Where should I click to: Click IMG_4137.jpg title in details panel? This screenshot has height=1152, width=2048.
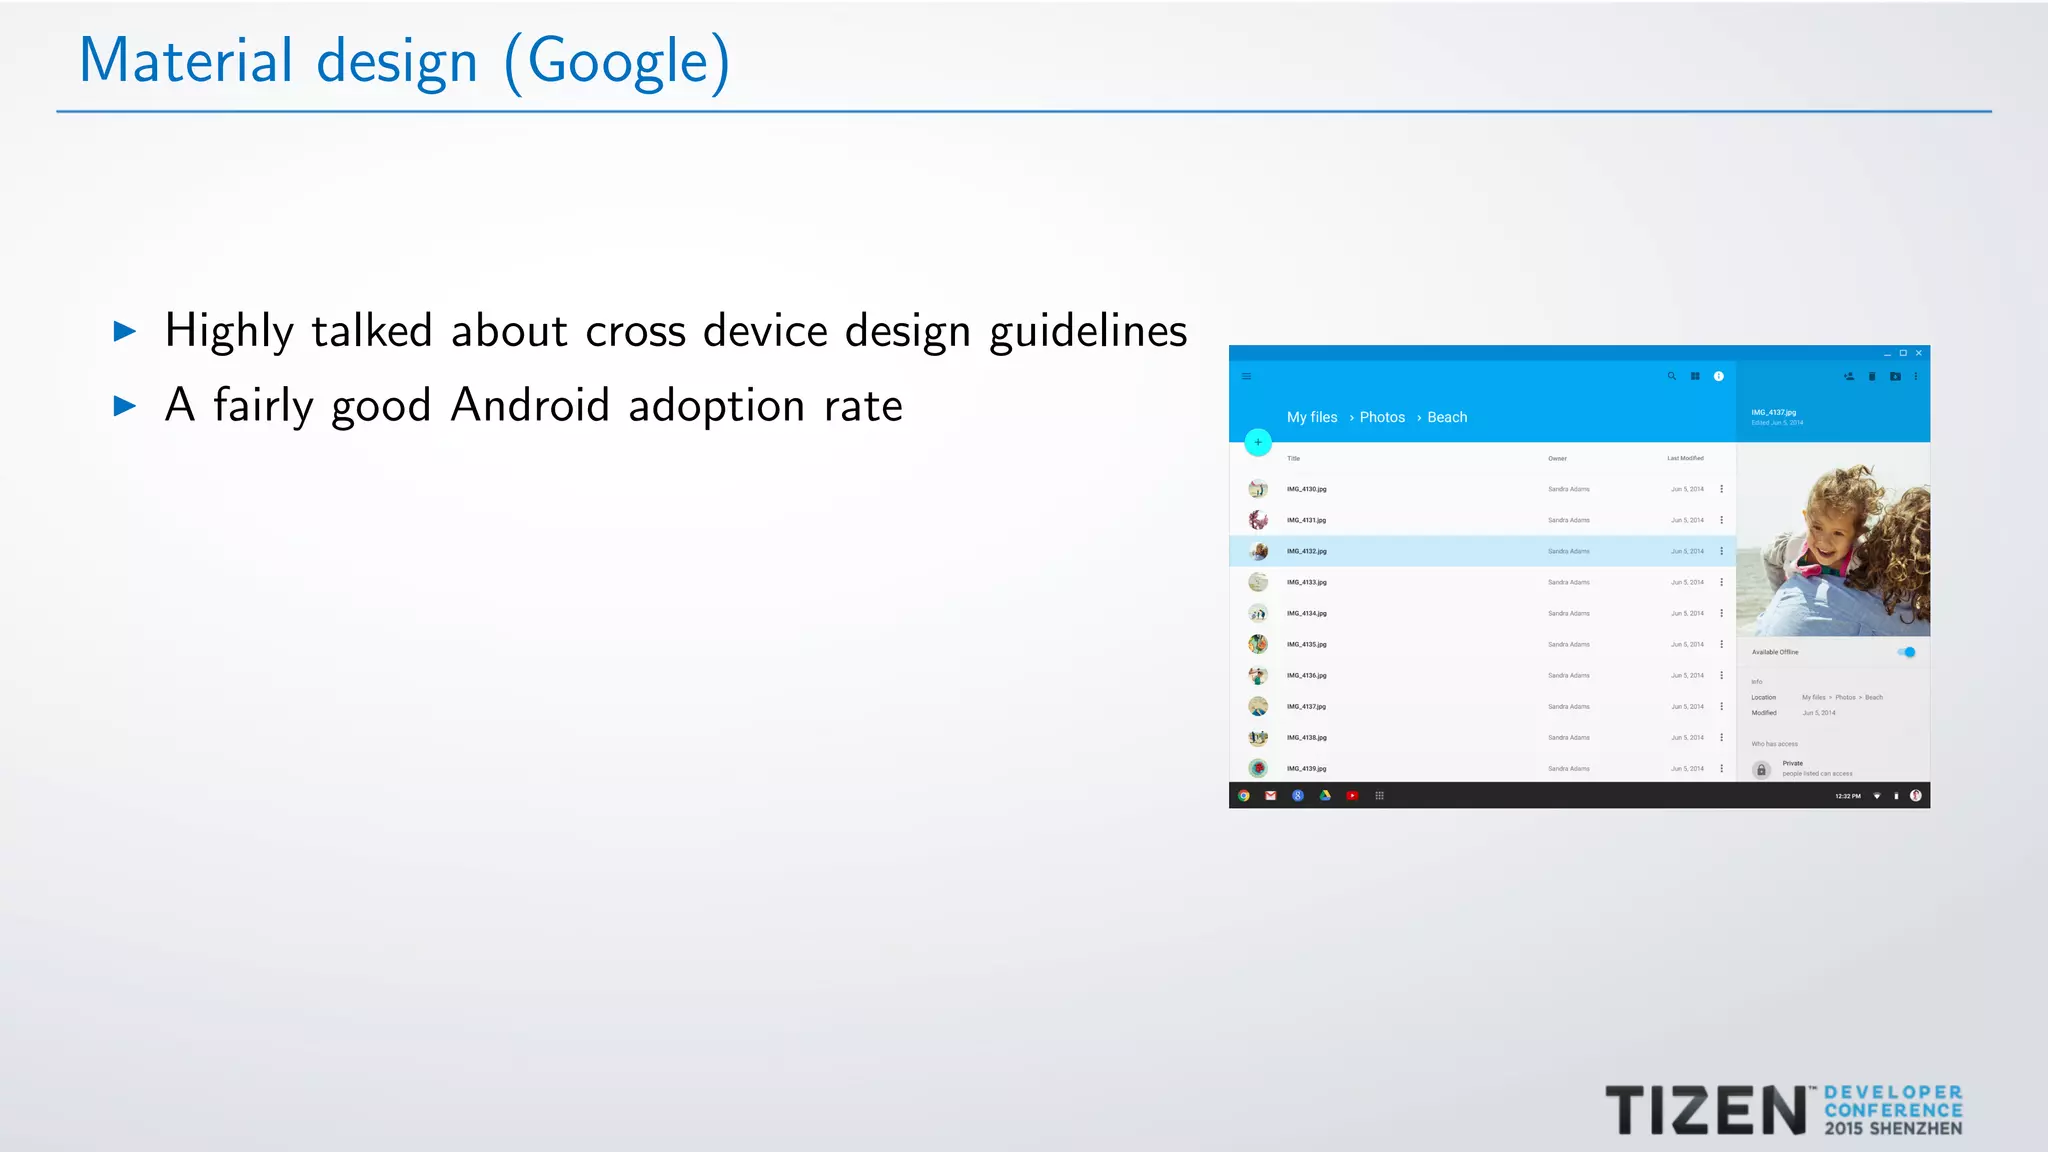point(1773,412)
